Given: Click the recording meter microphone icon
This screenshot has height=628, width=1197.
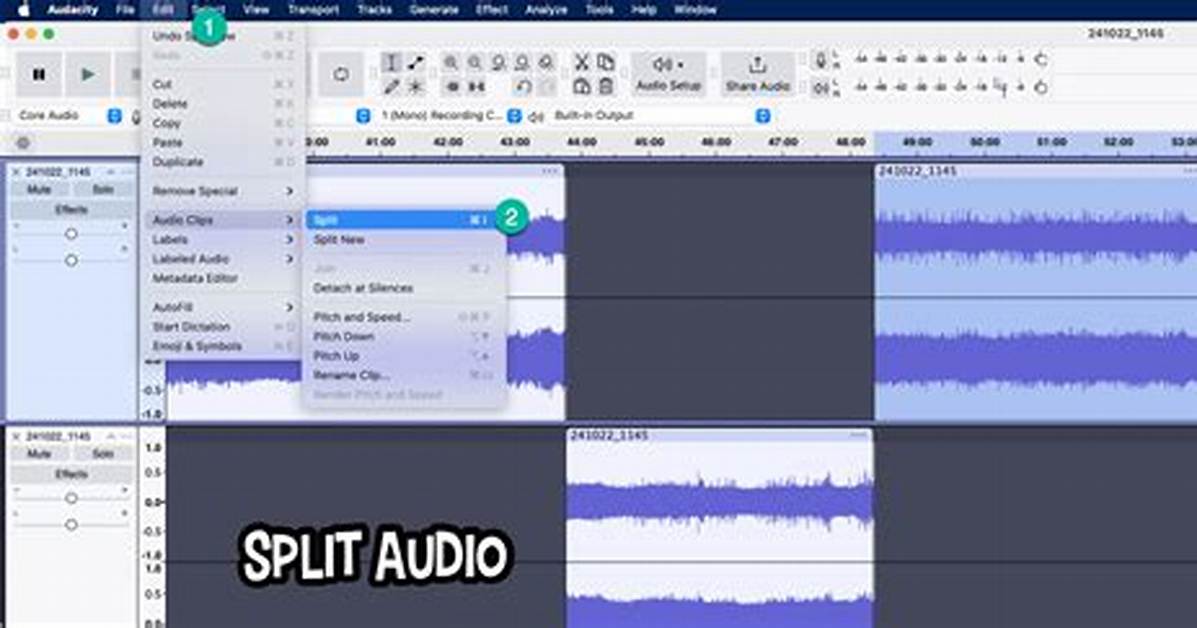Looking at the screenshot, I should [821, 60].
